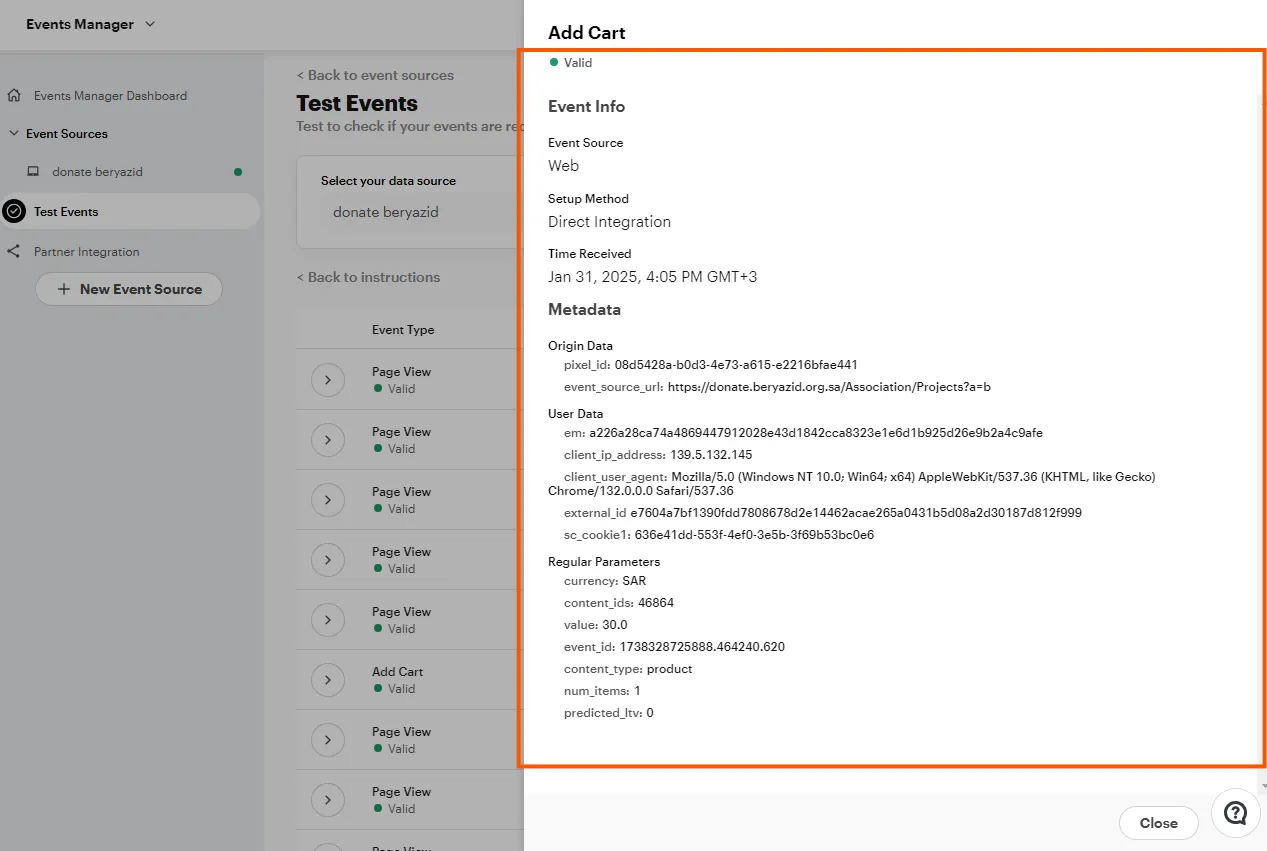Click the New Event Source button

click(129, 289)
